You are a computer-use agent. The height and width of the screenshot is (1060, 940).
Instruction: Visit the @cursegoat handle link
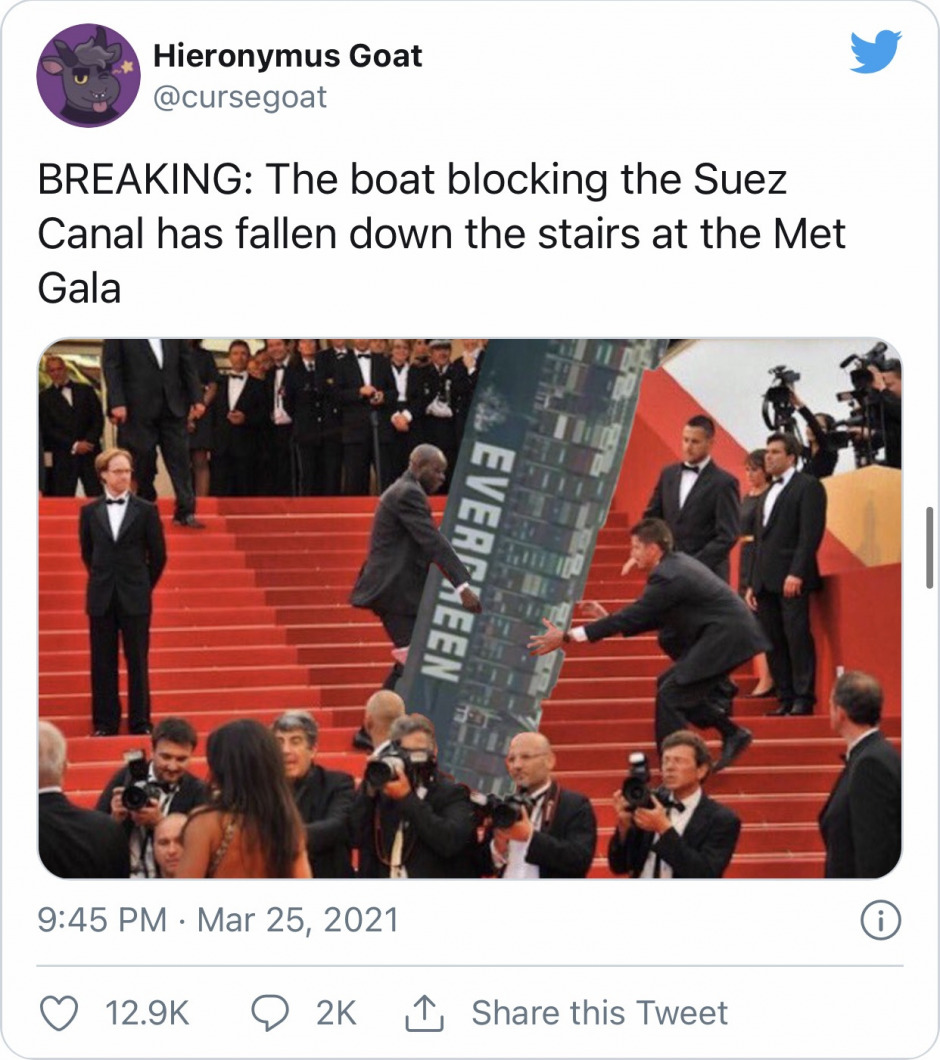pos(240,96)
